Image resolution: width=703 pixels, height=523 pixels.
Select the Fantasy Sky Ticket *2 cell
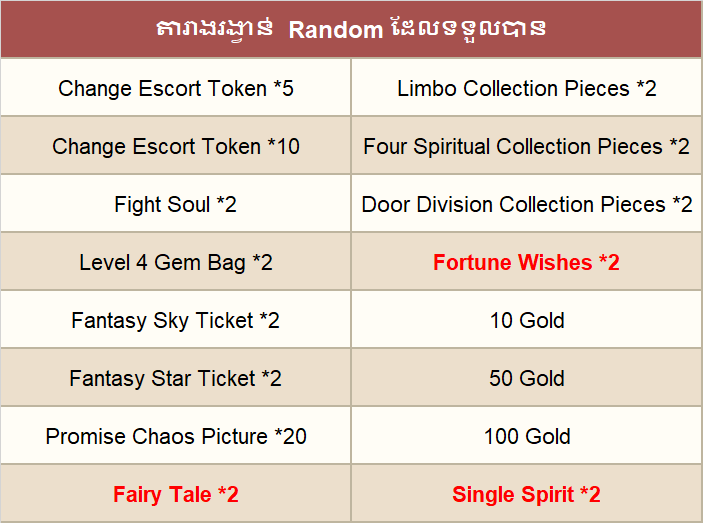(x=176, y=320)
